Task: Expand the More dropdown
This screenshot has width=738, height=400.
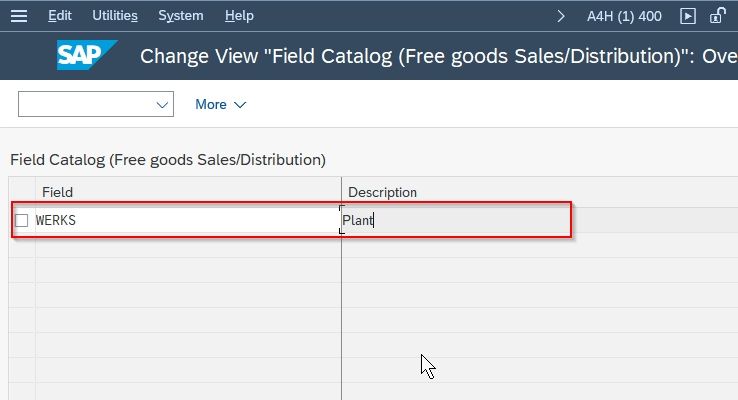Action: [x=220, y=104]
